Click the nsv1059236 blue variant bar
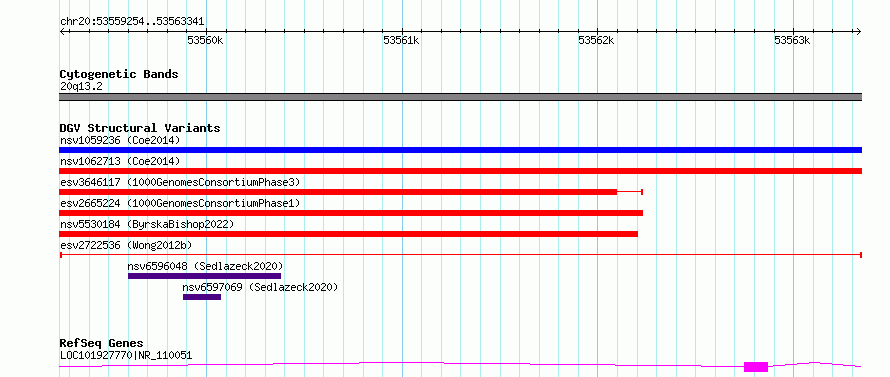 click(460, 150)
